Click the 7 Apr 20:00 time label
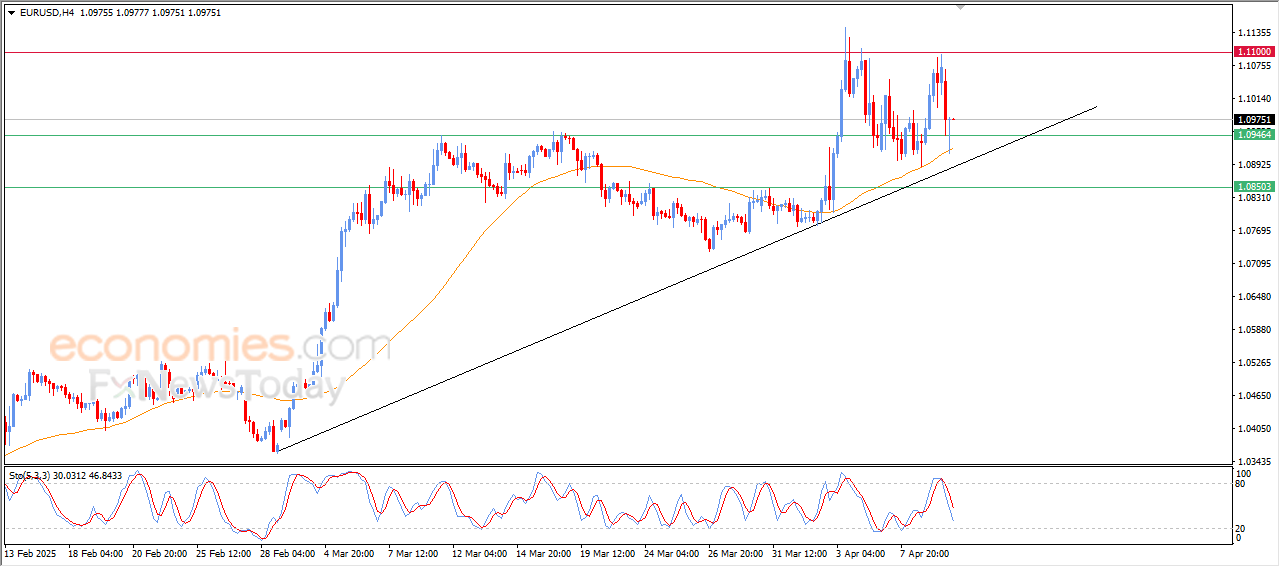Image resolution: width=1280 pixels, height=567 pixels. click(926, 552)
